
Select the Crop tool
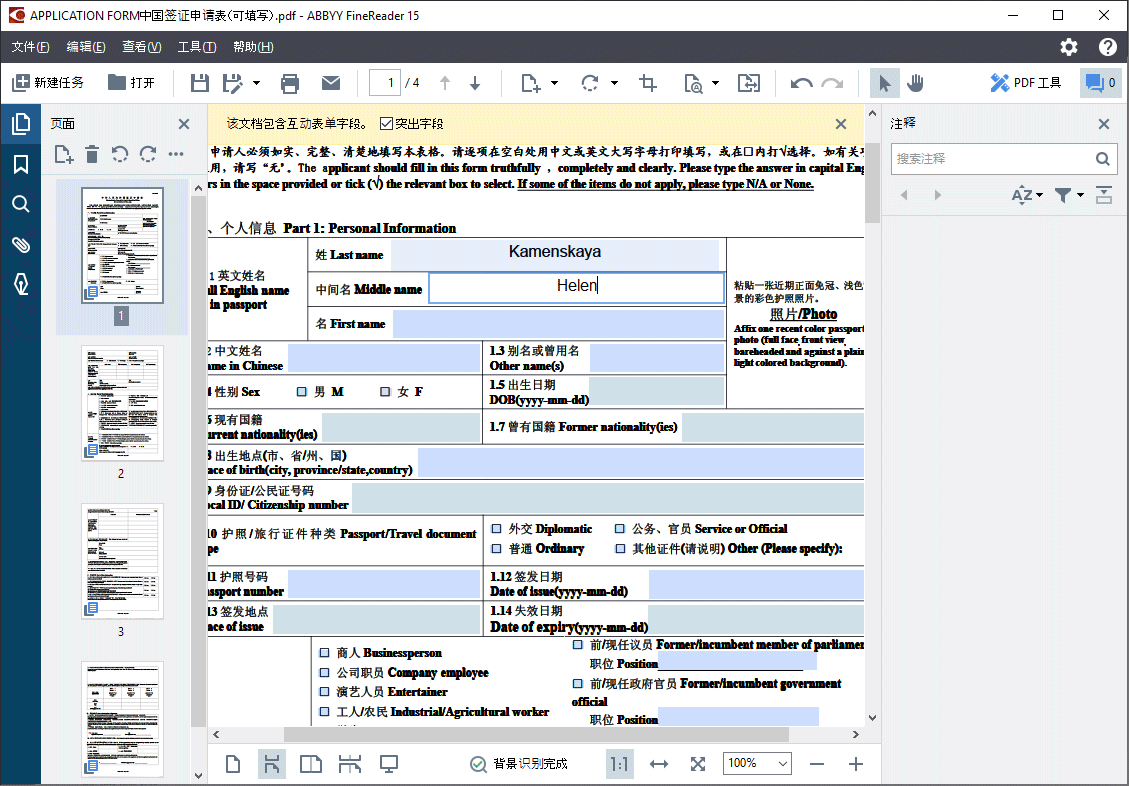[x=647, y=83]
